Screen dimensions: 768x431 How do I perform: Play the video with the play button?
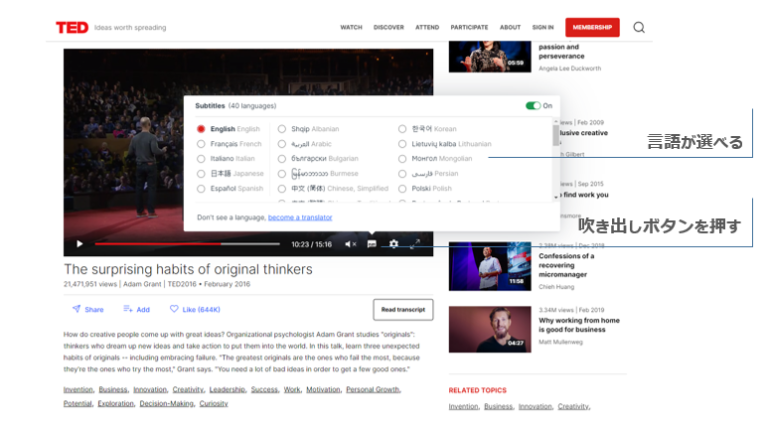click(79, 244)
